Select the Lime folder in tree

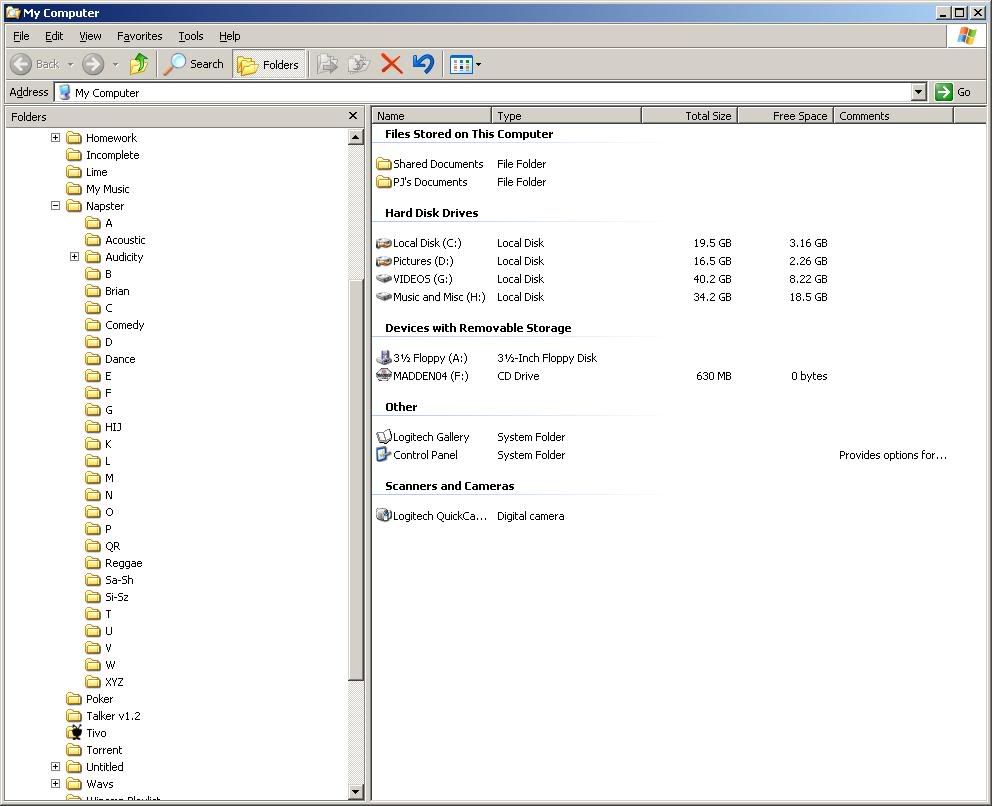(96, 172)
